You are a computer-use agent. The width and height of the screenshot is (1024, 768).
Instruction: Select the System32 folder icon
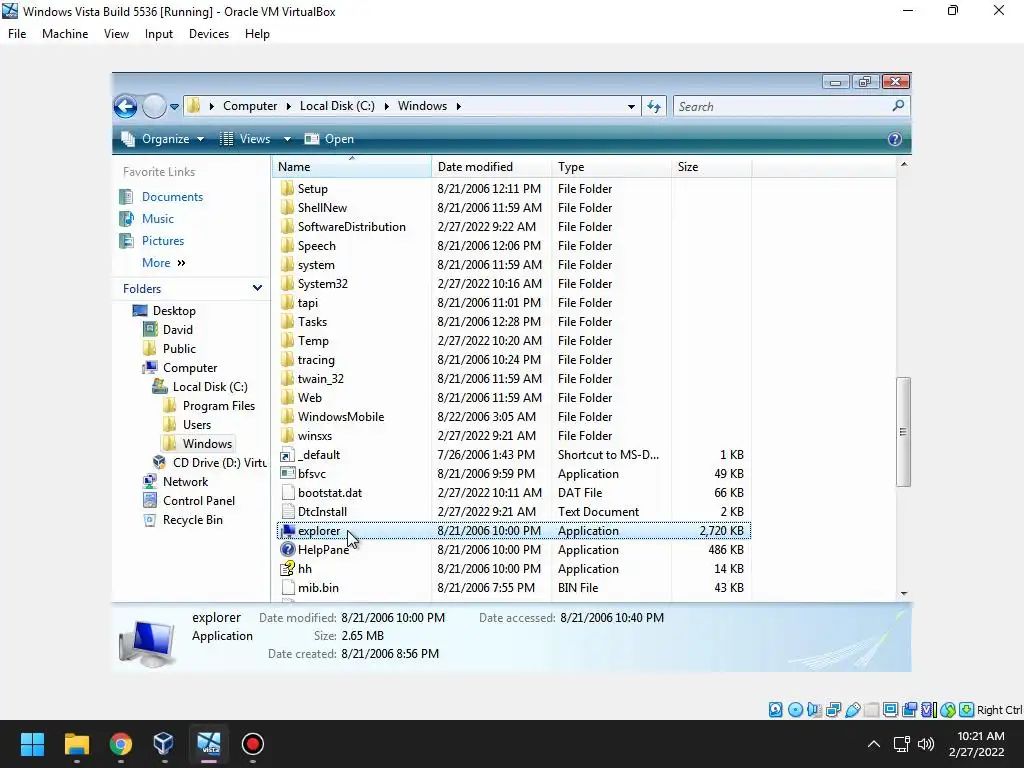[x=287, y=283]
